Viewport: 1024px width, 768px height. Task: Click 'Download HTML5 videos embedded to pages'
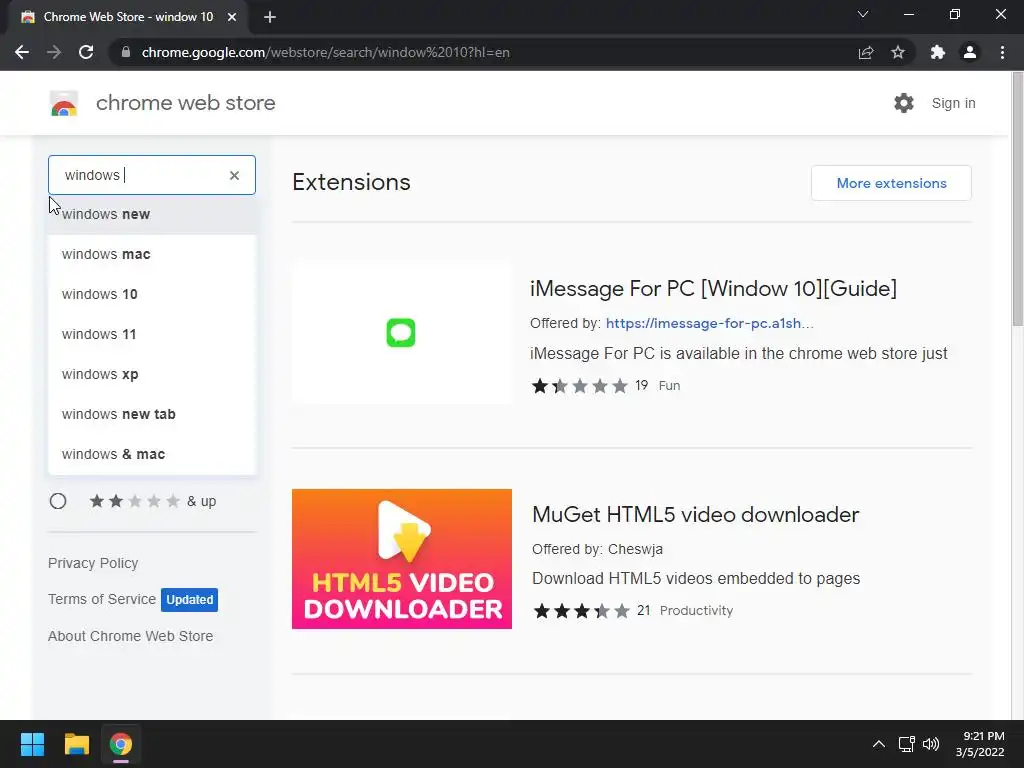pyautogui.click(x=696, y=579)
